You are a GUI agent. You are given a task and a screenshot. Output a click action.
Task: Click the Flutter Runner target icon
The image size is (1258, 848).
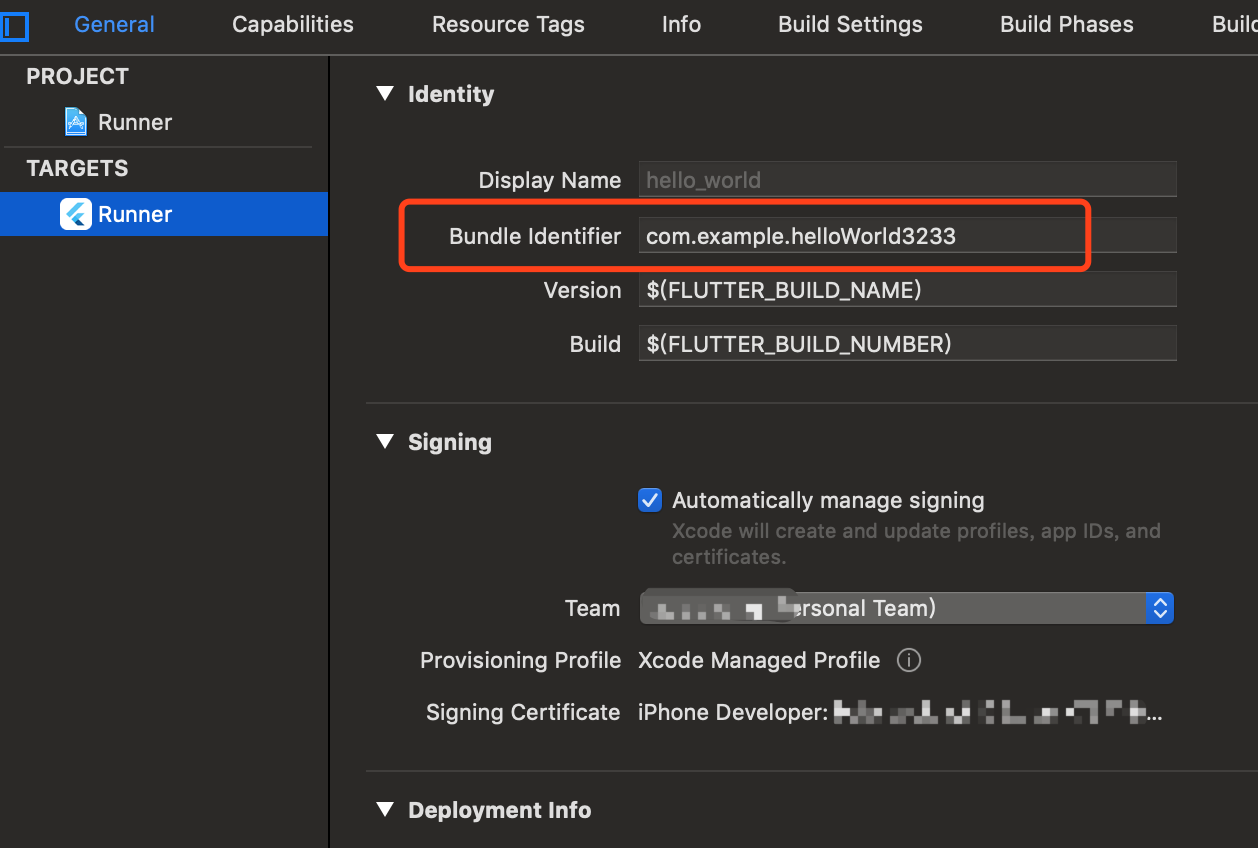(76, 214)
